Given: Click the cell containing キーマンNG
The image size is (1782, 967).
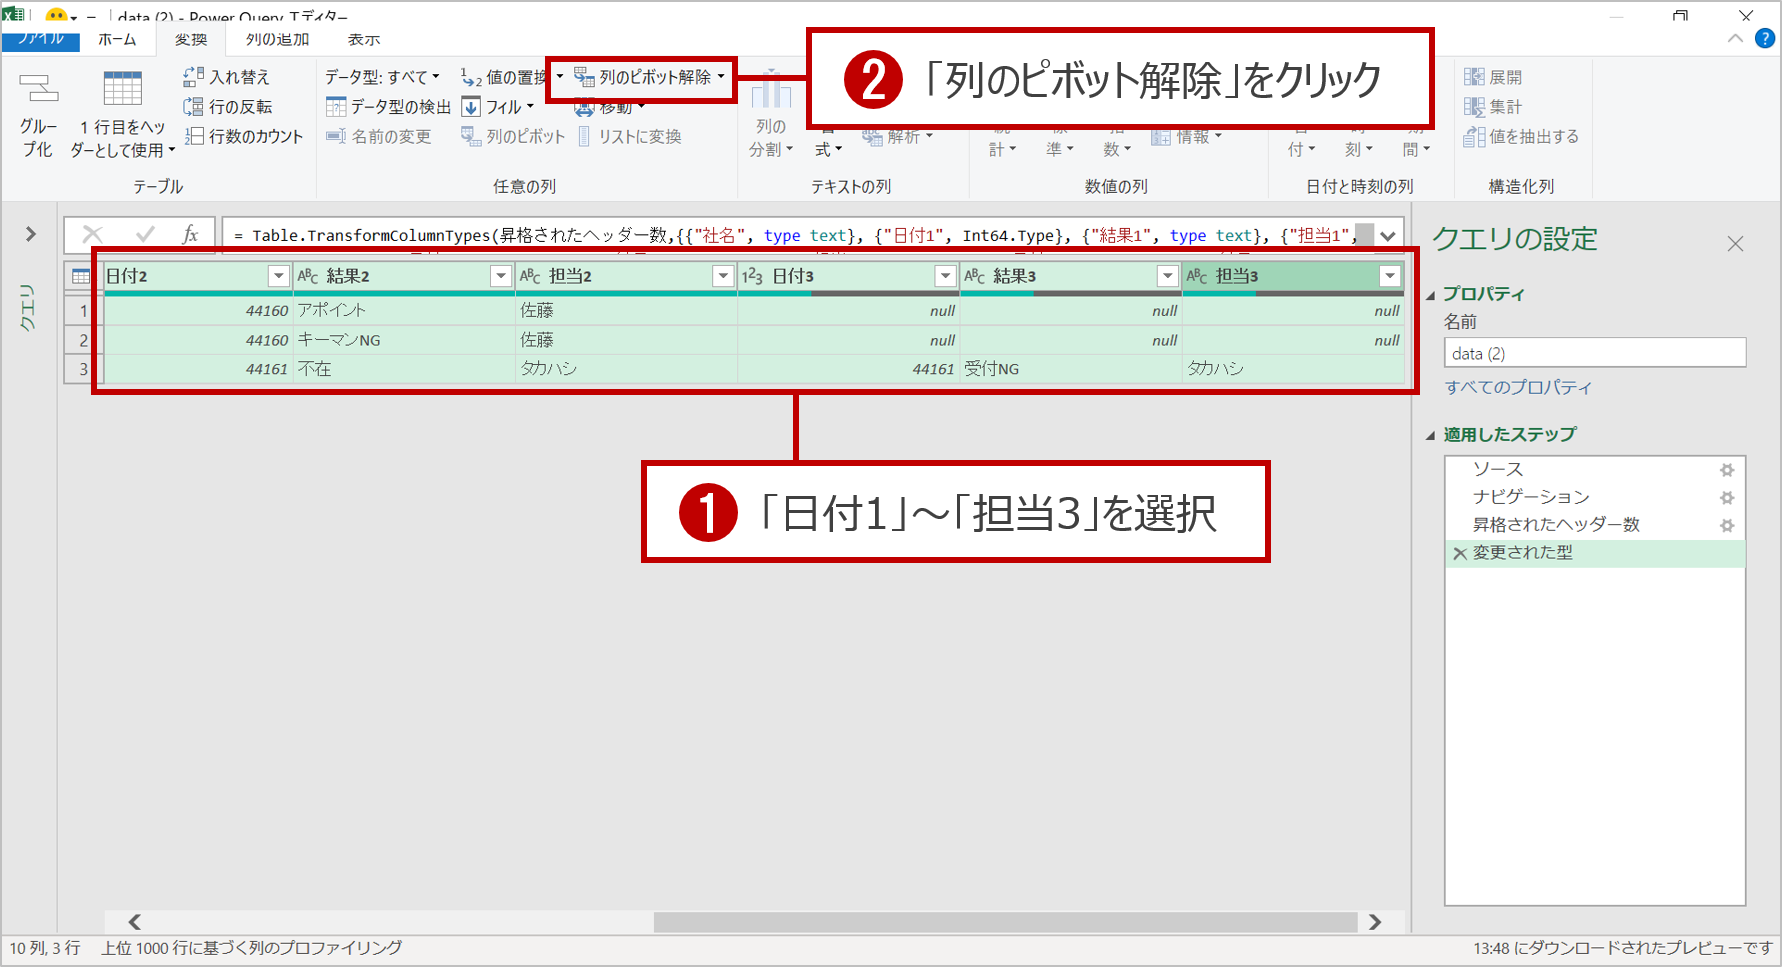Looking at the screenshot, I should click(x=403, y=340).
